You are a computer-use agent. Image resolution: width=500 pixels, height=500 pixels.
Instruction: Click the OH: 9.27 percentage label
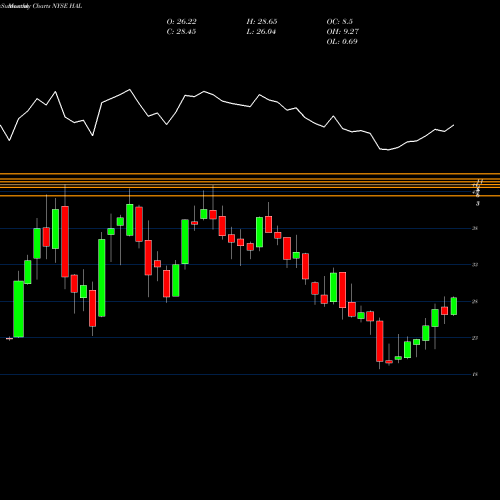coord(342,32)
